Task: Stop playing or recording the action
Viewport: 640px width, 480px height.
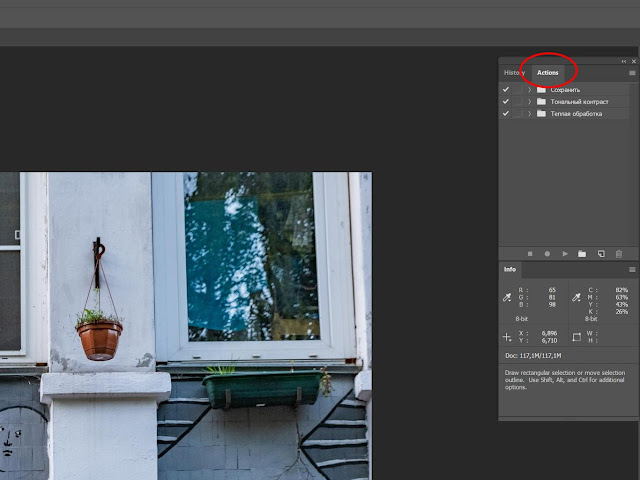Action: coord(530,254)
